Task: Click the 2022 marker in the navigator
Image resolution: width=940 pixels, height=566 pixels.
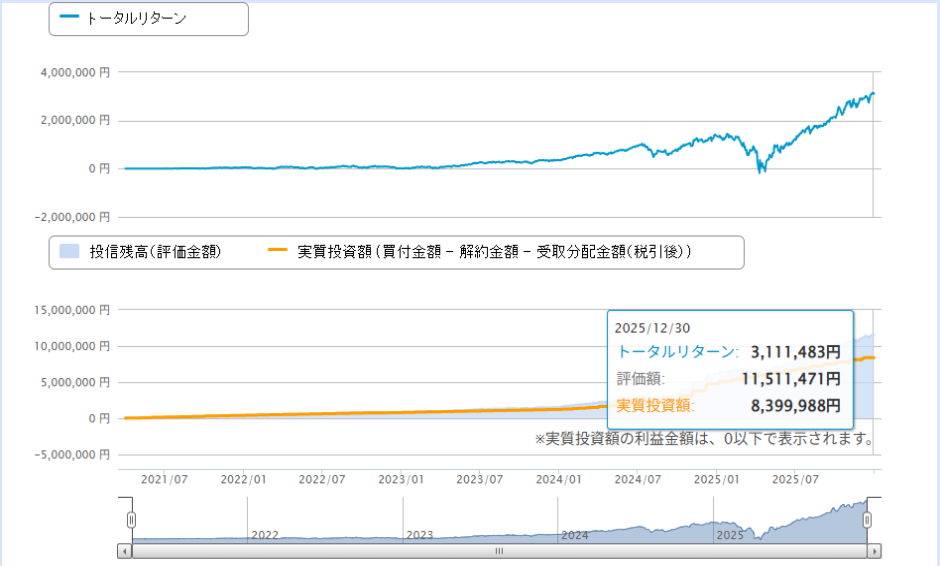Action: point(265,535)
